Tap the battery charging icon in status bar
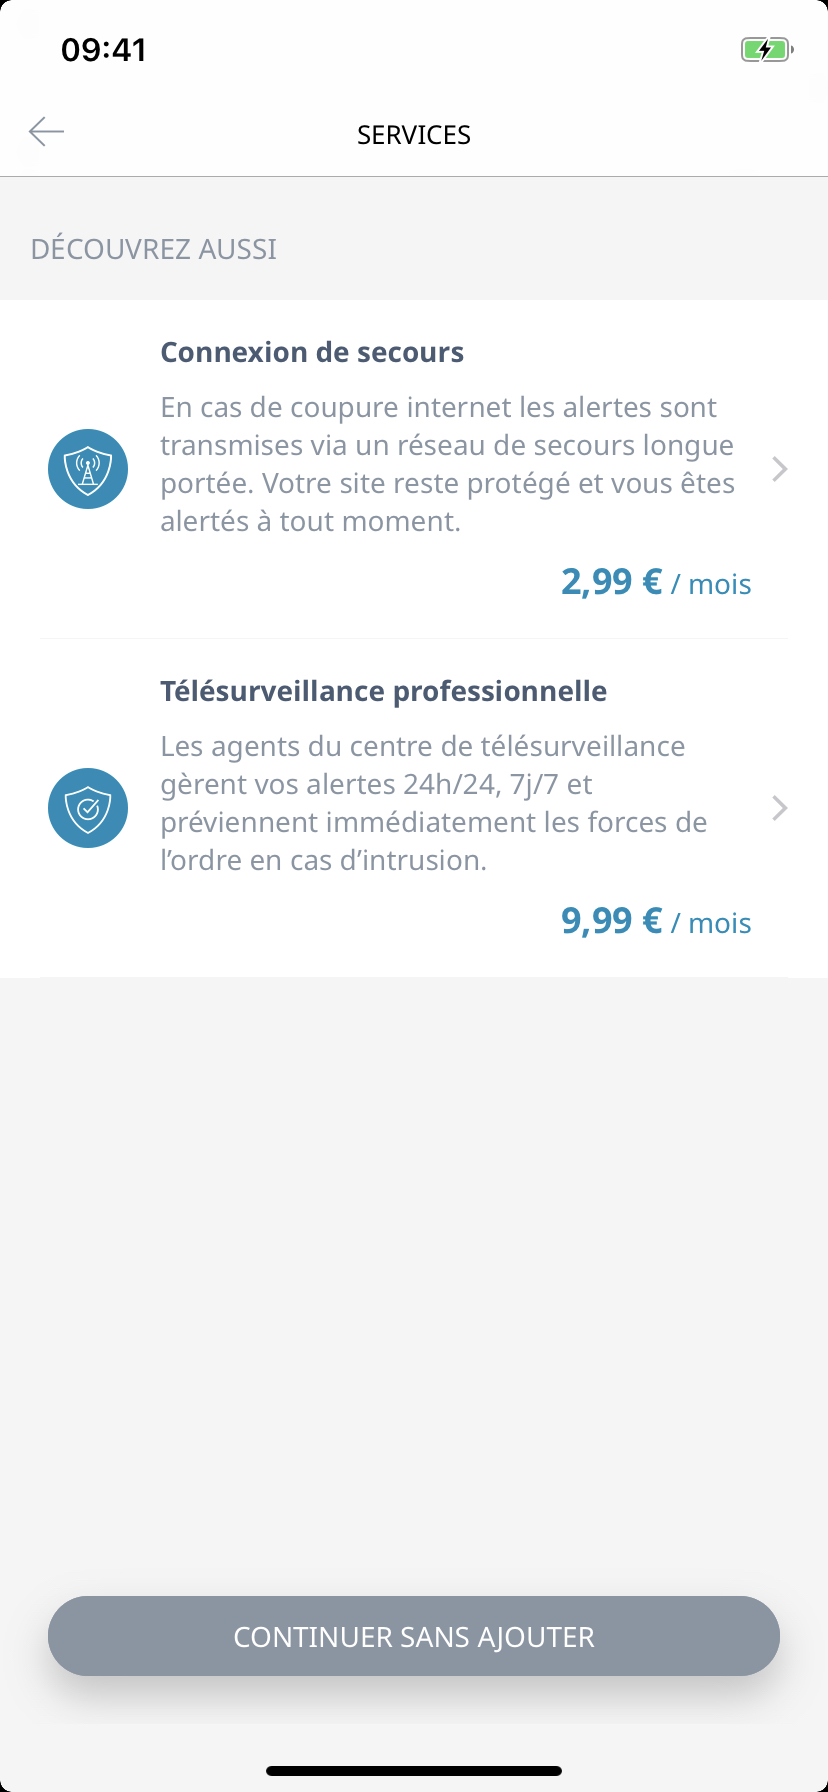The height and width of the screenshot is (1792, 828). [767, 49]
